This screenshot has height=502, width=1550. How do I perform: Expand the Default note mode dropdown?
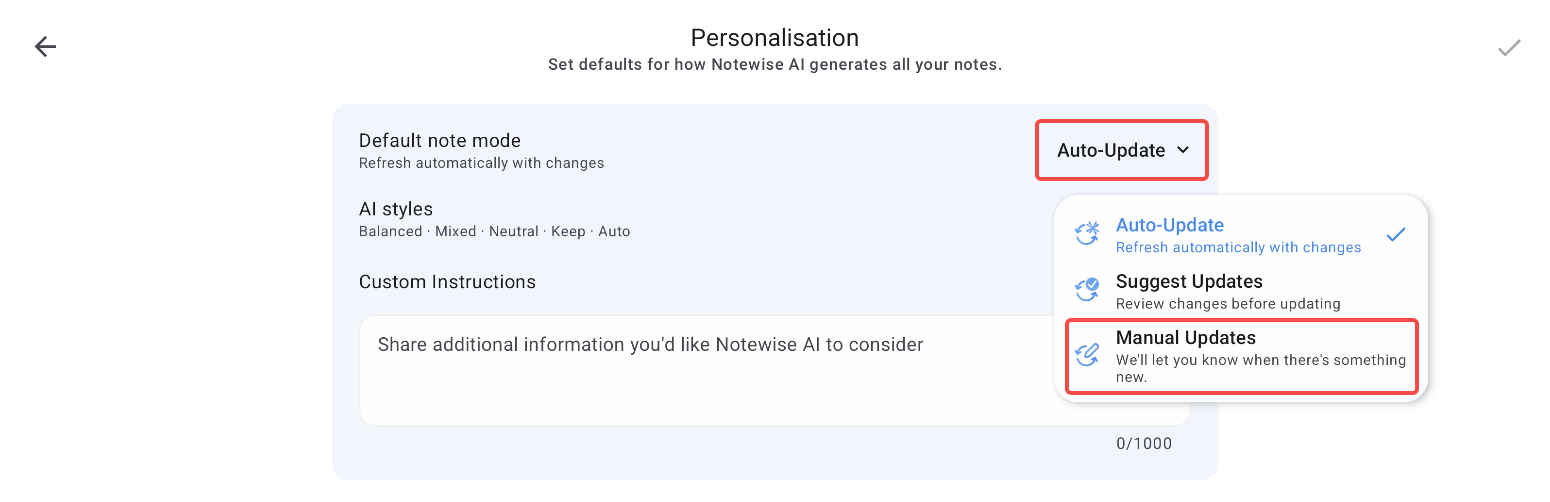click(x=1122, y=150)
